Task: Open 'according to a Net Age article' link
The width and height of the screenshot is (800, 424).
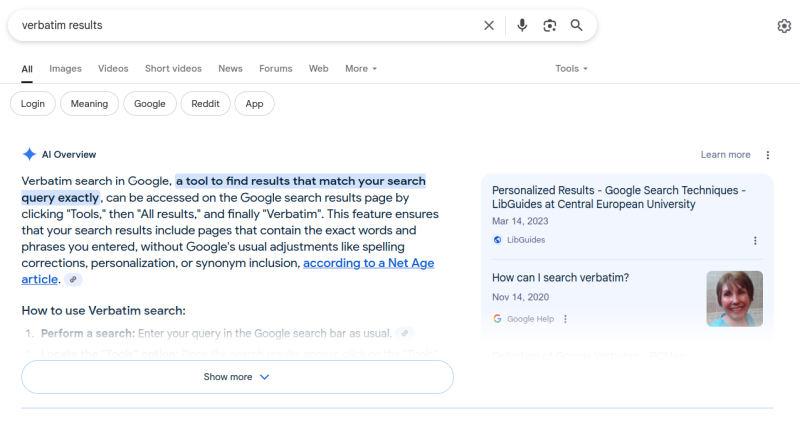Action: 368,263
